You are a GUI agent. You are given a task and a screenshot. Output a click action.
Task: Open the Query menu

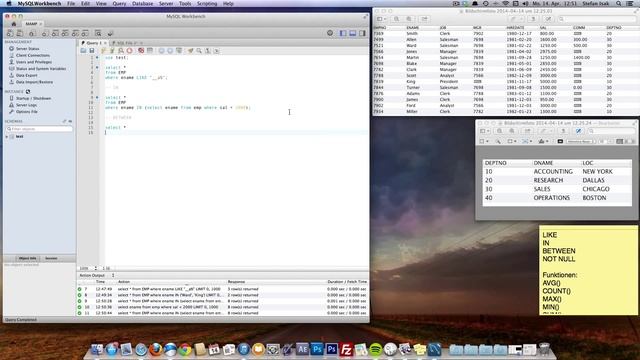(x=119, y=4)
